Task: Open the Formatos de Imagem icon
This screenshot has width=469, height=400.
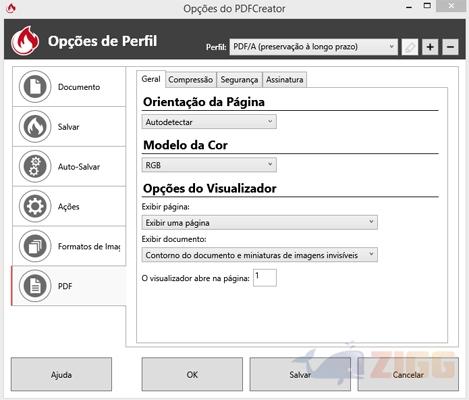Action: (x=35, y=246)
